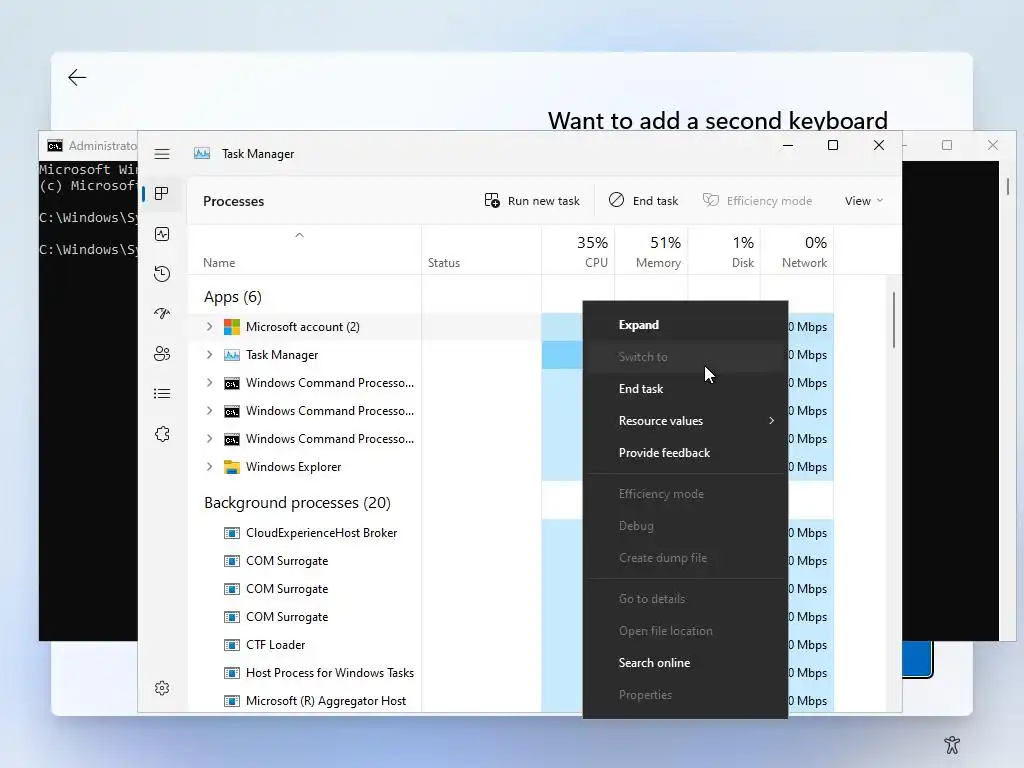Image resolution: width=1024 pixels, height=768 pixels.
Task: Choose End task in the context menu
Action: tap(685, 389)
